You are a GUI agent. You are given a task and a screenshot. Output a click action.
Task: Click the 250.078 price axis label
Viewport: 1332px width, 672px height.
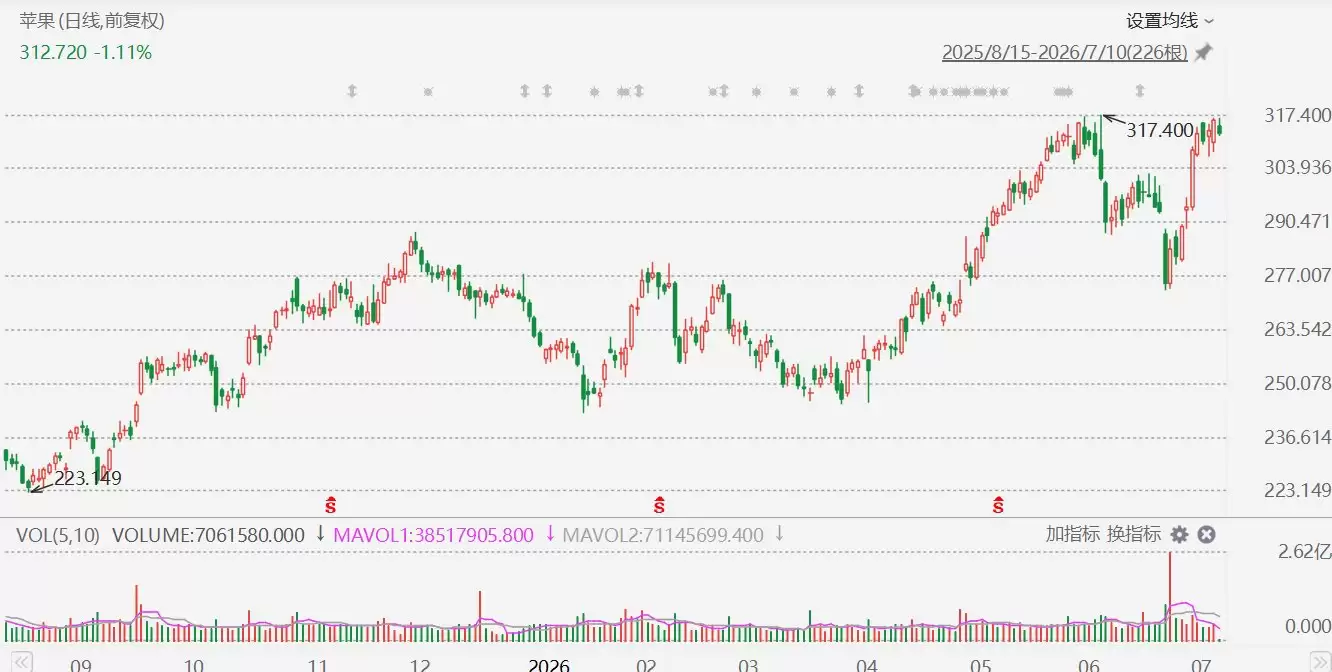(x=1297, y=383)
